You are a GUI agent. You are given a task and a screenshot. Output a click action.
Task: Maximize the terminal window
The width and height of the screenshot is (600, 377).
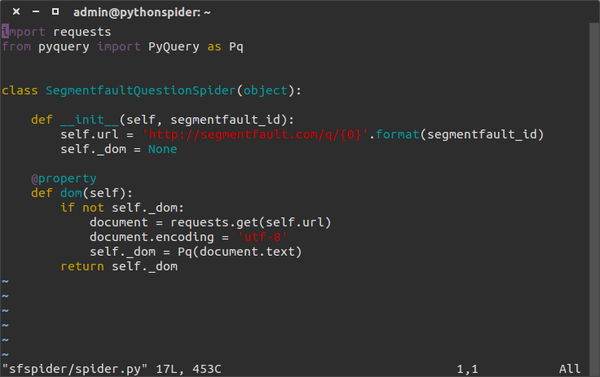click(x=55, y=12)
